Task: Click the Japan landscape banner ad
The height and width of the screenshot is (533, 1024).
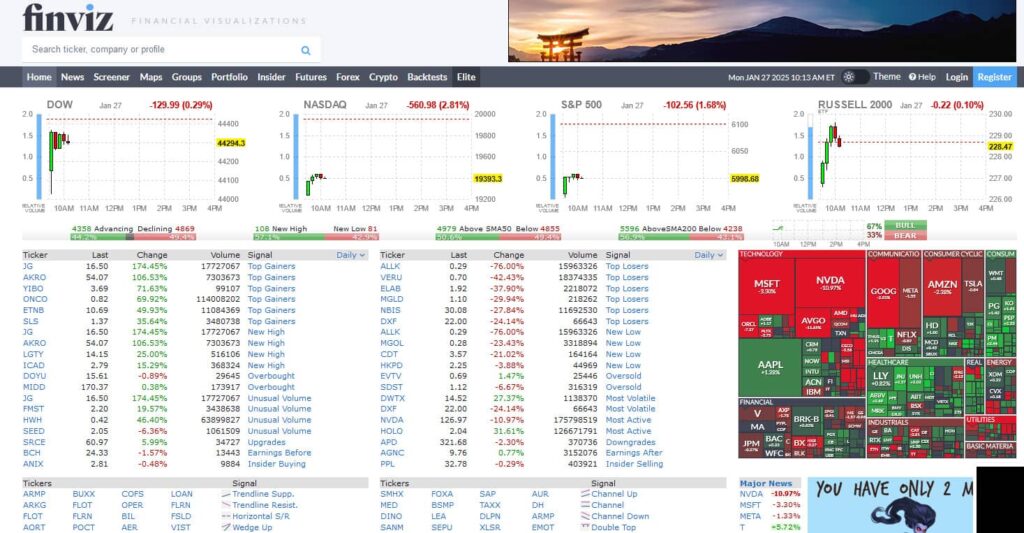Action: (761, 31)
